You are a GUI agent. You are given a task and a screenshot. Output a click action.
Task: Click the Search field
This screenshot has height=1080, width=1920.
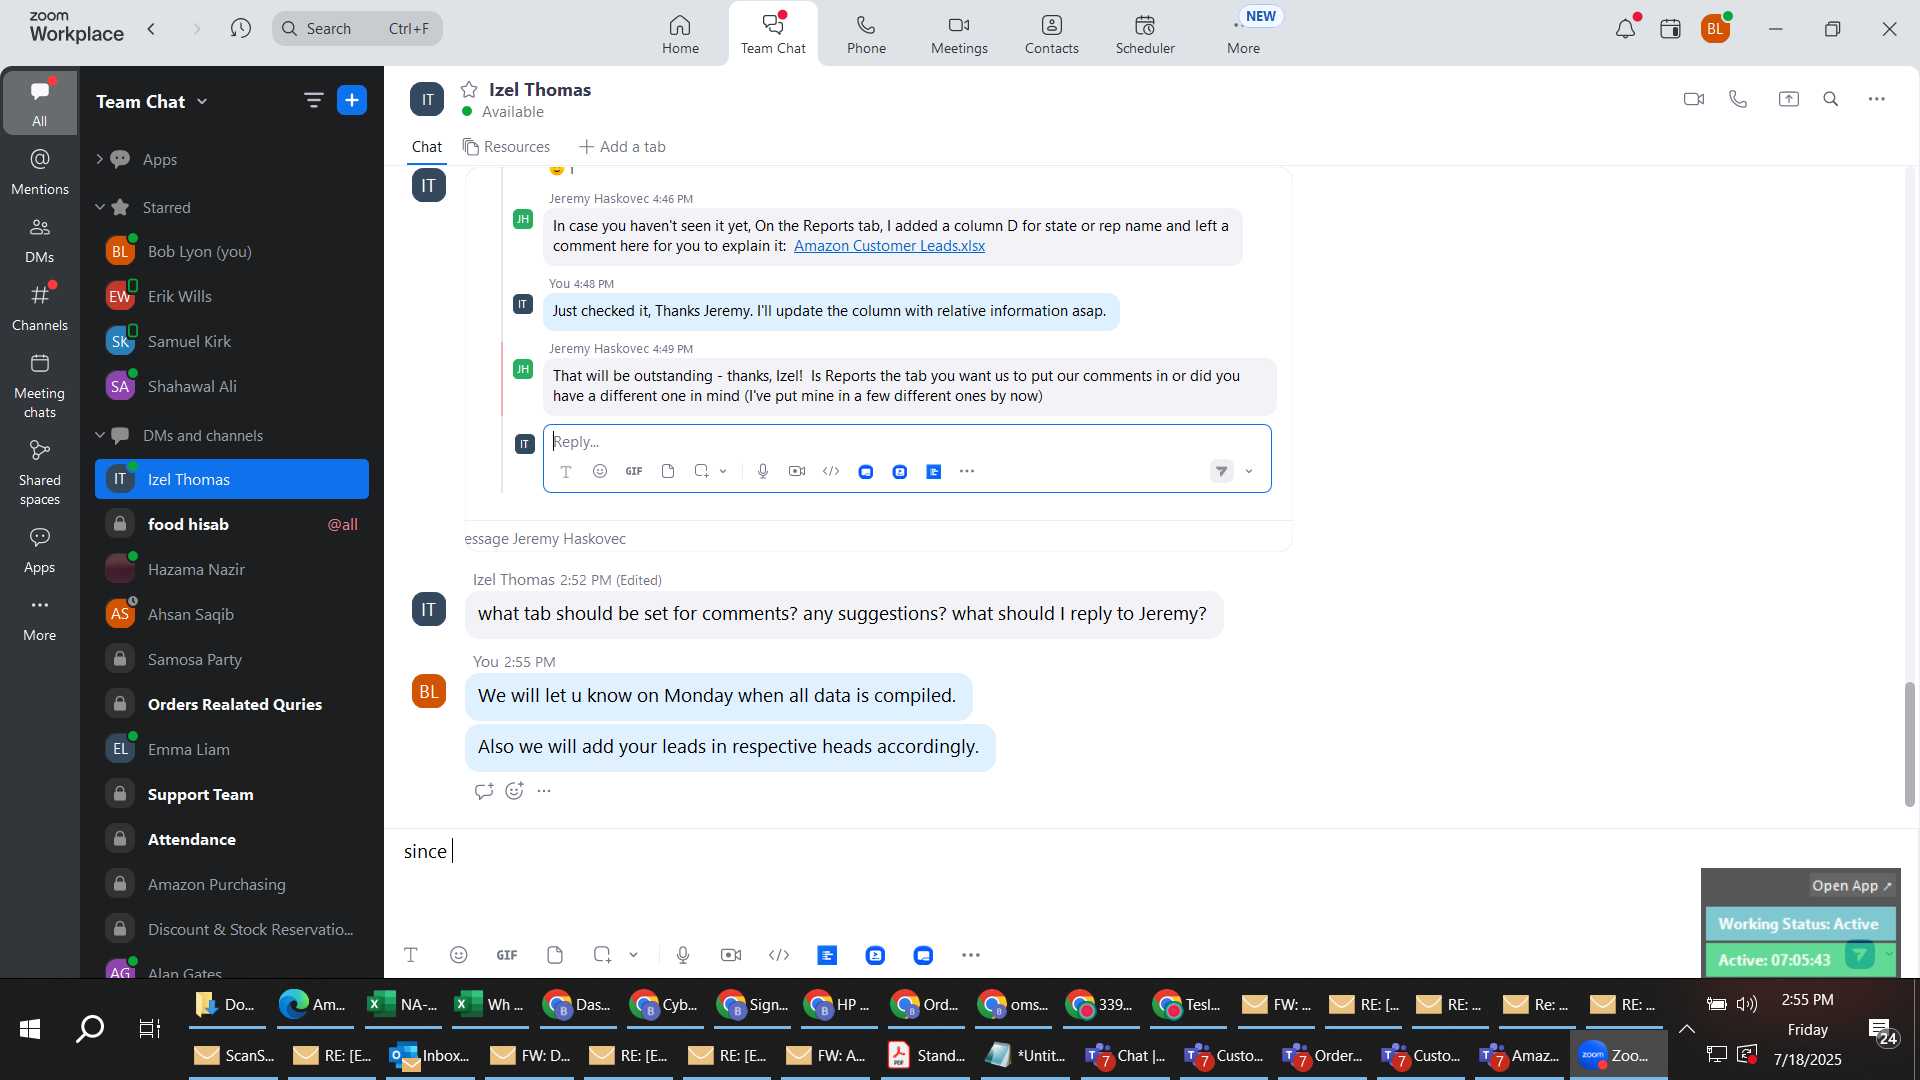pyautogui.click(x=357, y=28)
